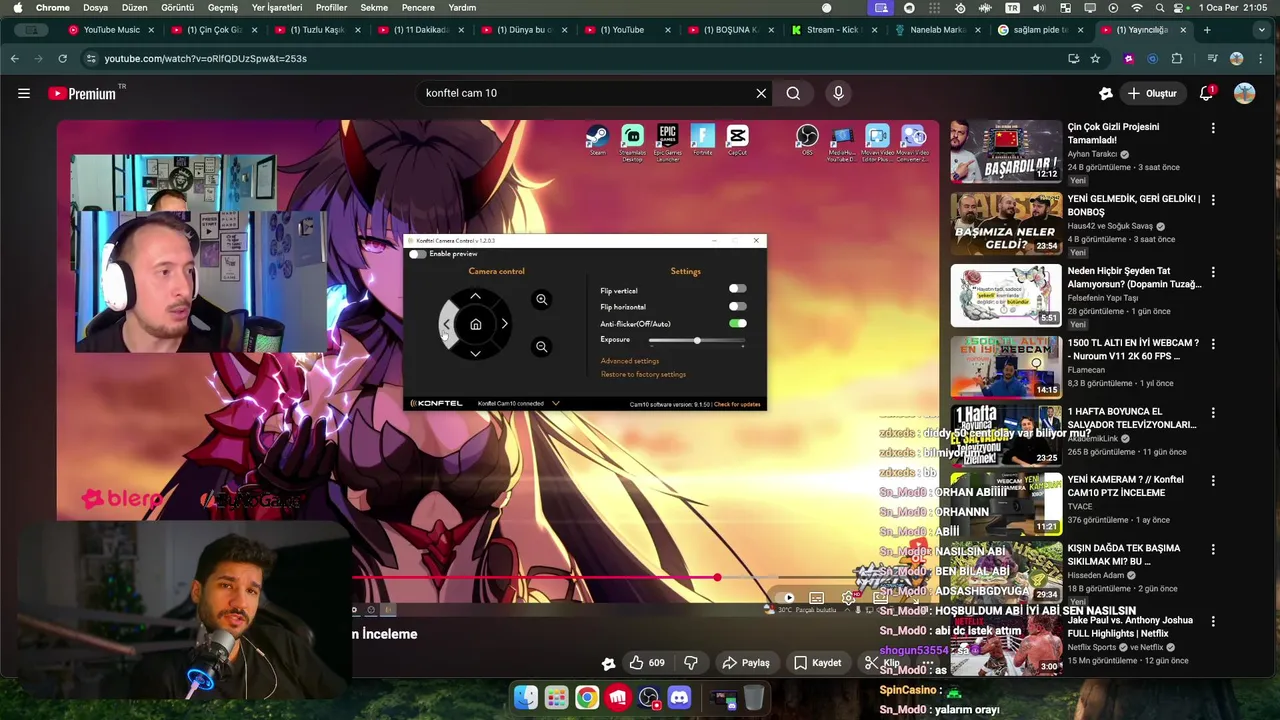Toggle Enable preview switch
Image resolution: width=1280 pixels, height=720 pixels.
point(418,254)
